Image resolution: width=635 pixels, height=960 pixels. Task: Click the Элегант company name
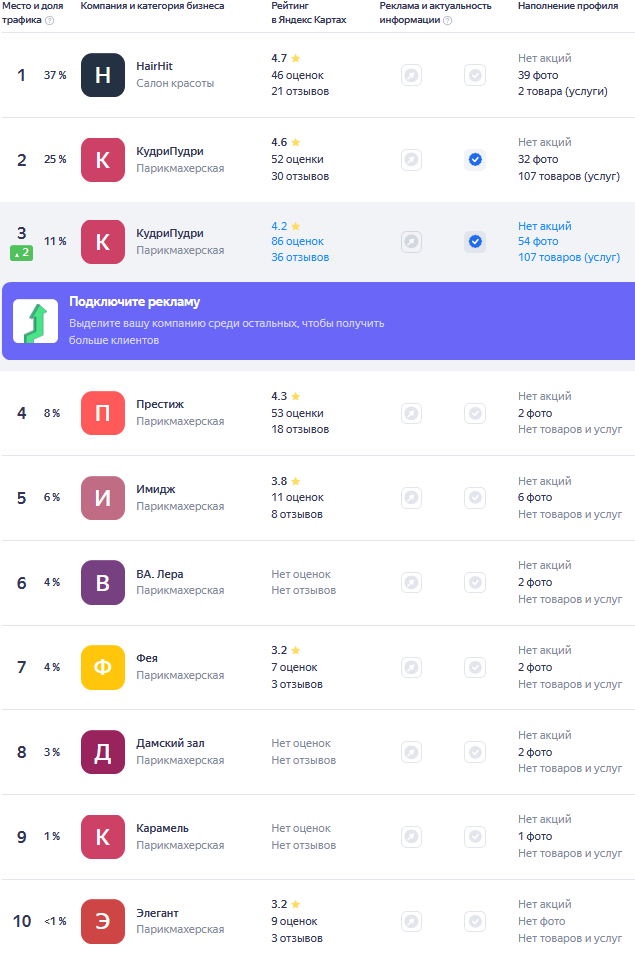coord(157,913)
